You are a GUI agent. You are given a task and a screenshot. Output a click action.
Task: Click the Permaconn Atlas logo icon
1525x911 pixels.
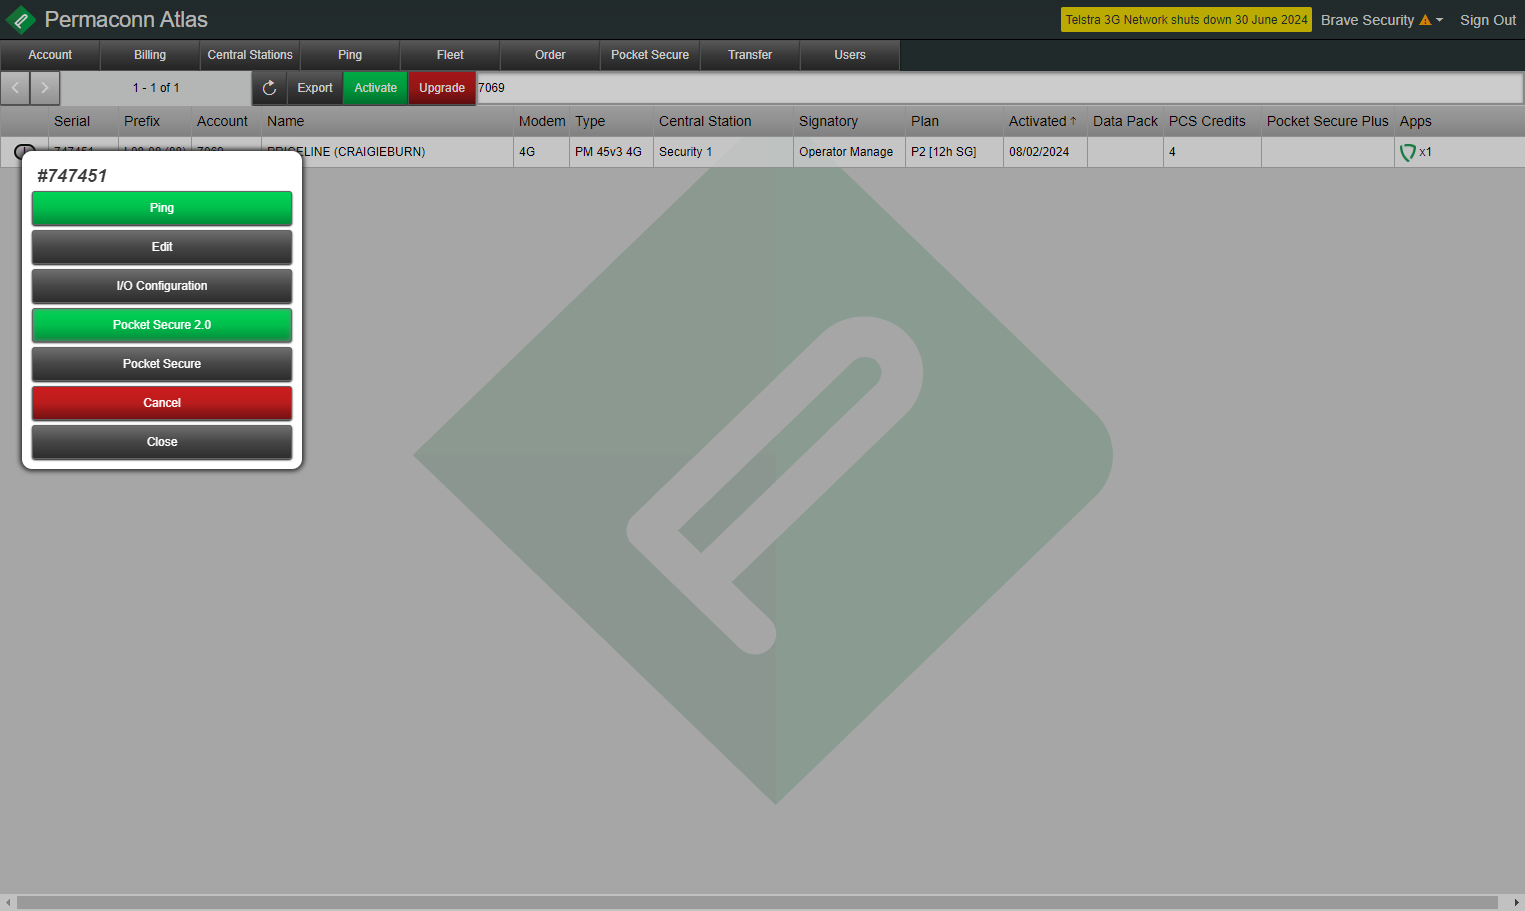click(x=20, y=20)
